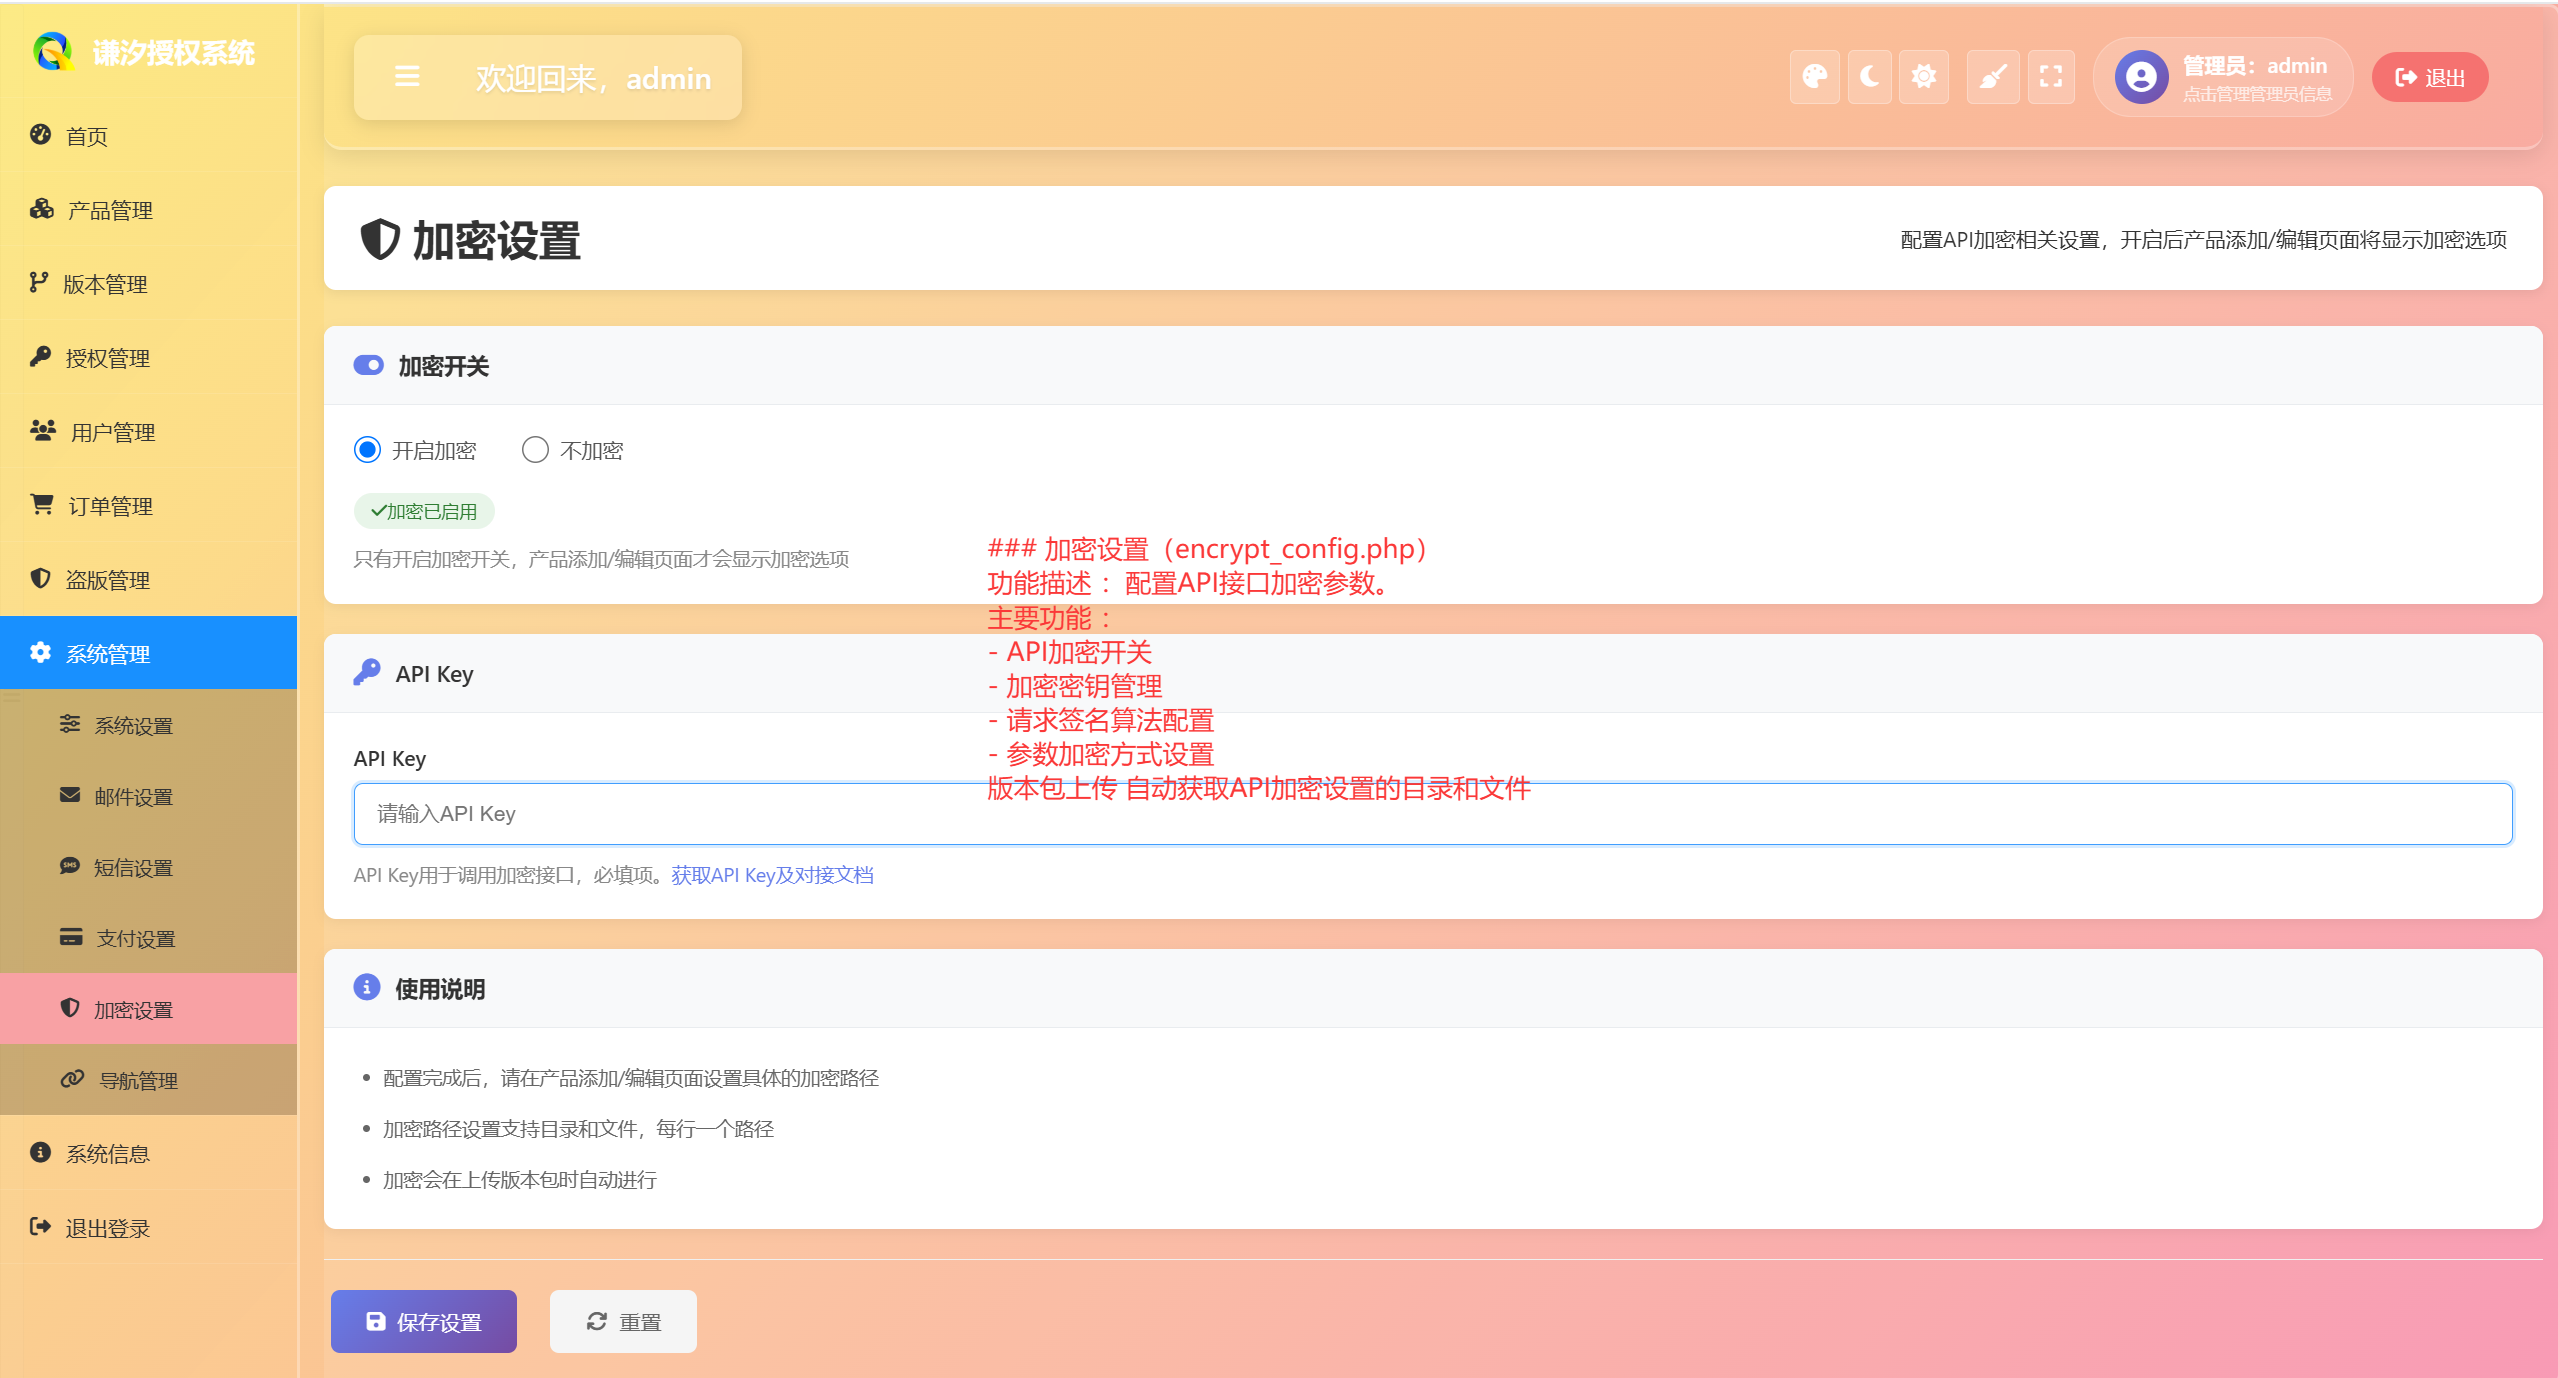Click 点击管理管理员信息 text

[2257, 94]
